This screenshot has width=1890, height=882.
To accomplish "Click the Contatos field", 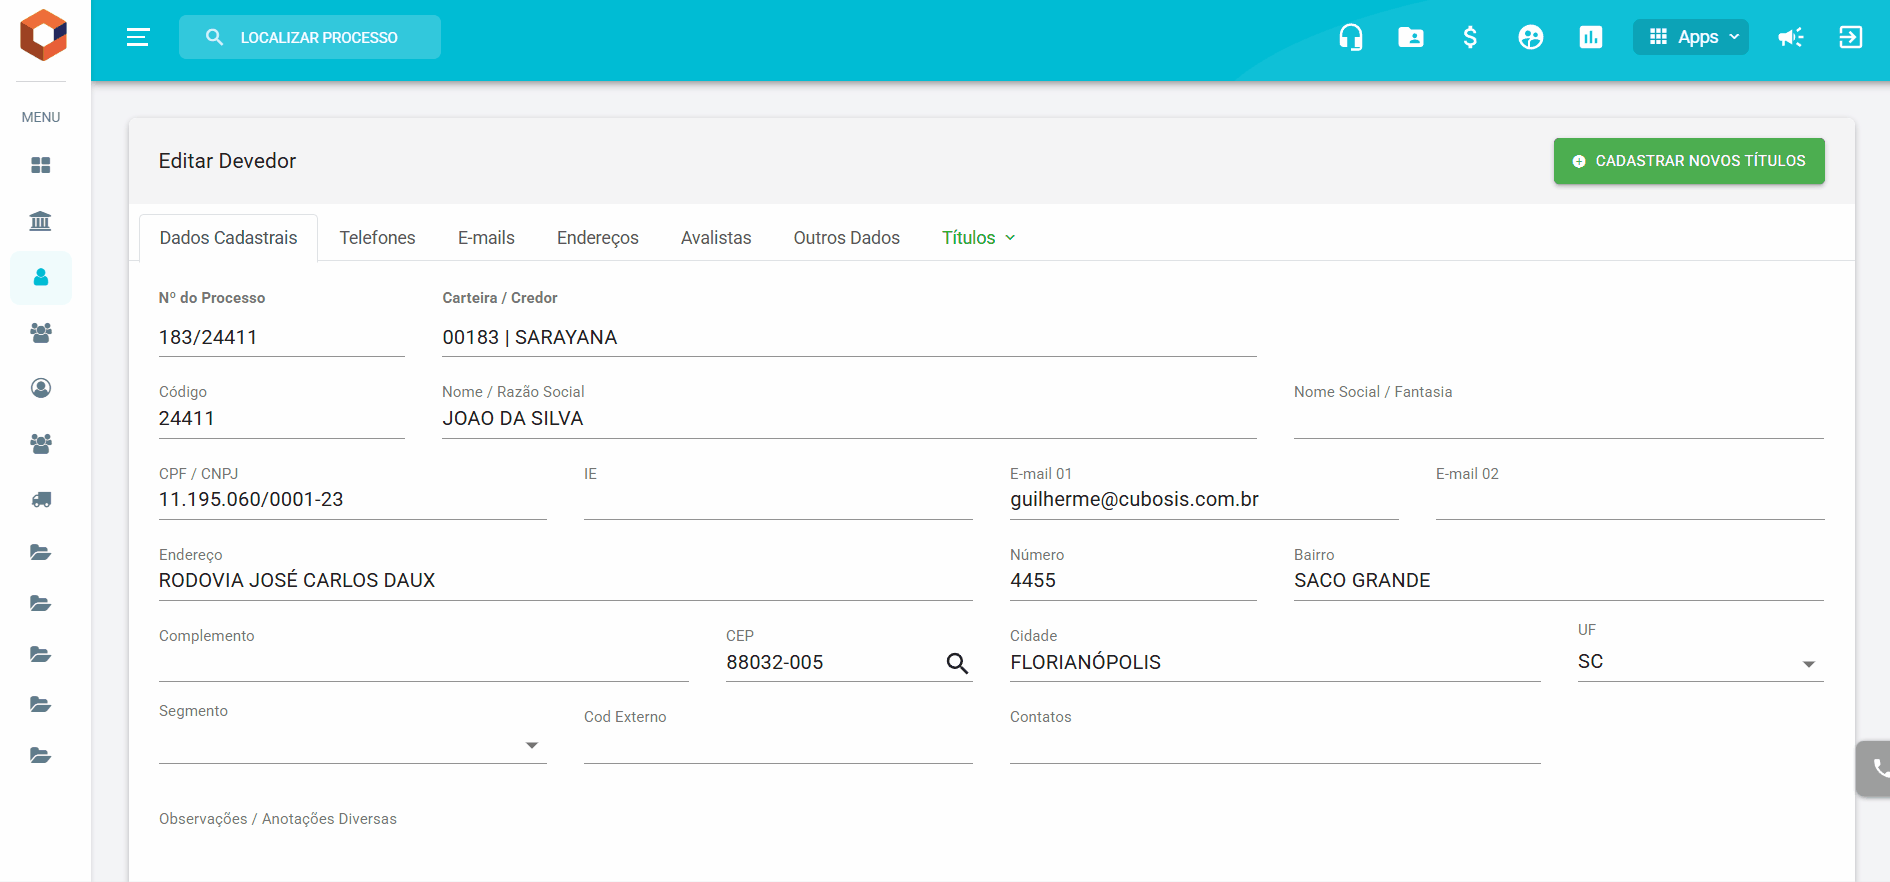I will point(1275,745).
